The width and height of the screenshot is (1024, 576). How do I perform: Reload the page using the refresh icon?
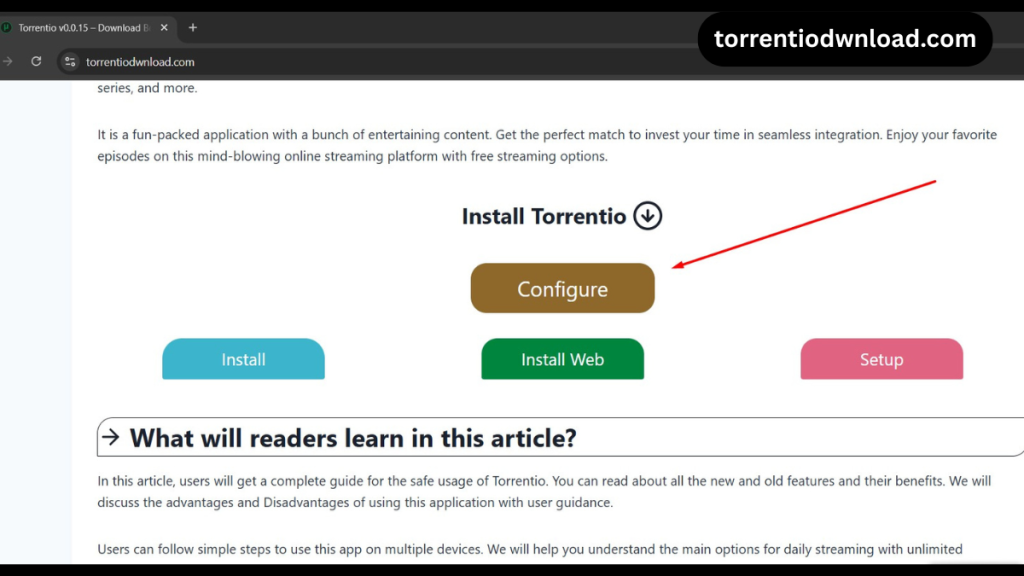tap(36, 61)
